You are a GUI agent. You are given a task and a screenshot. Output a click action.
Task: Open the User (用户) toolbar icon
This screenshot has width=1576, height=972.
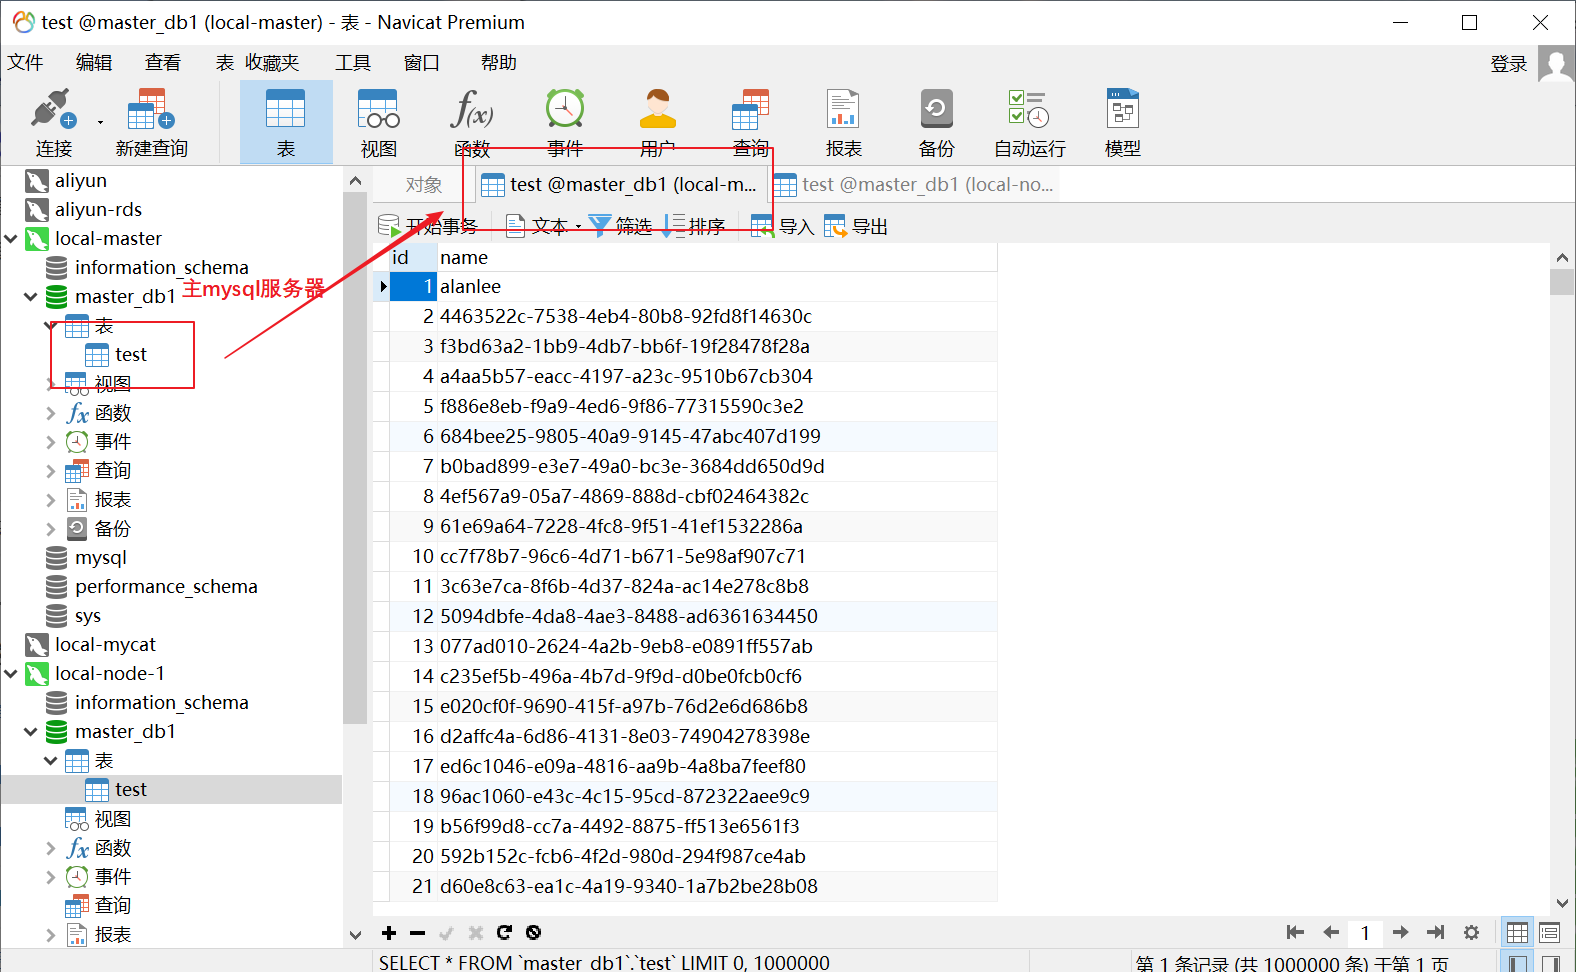coord(658,122)
